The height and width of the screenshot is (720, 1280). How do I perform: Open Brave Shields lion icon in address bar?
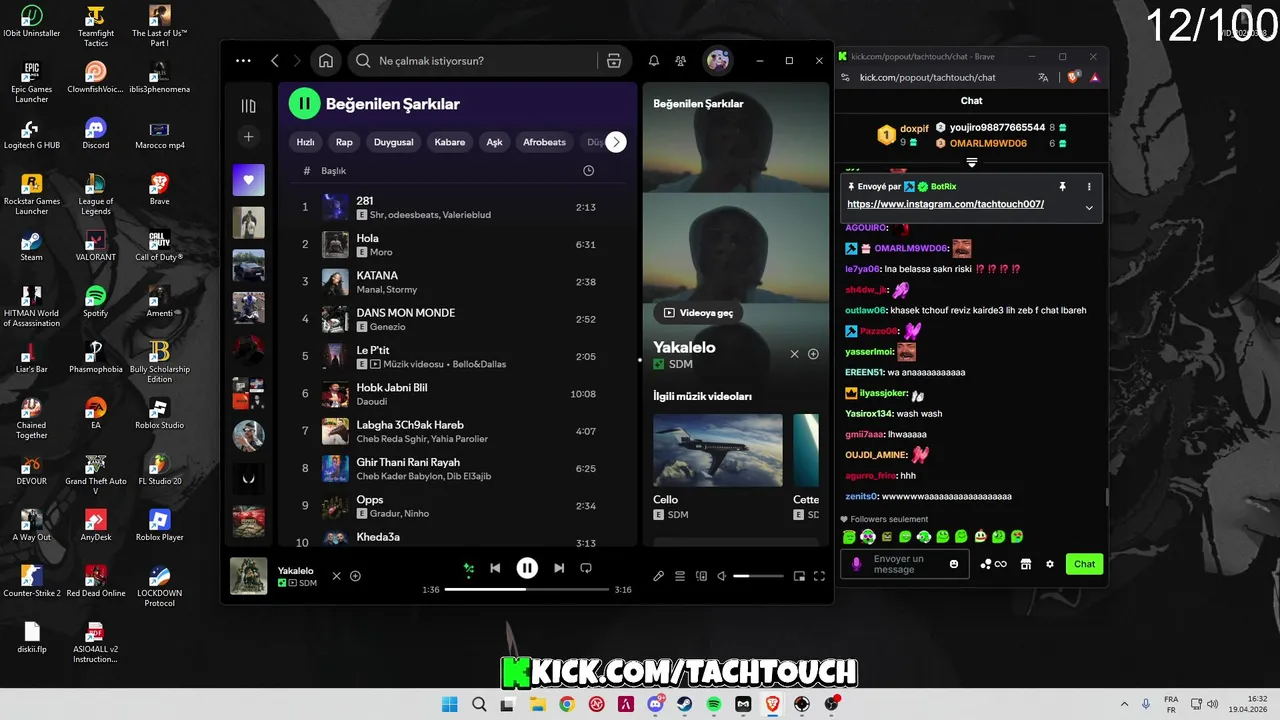1073,77
